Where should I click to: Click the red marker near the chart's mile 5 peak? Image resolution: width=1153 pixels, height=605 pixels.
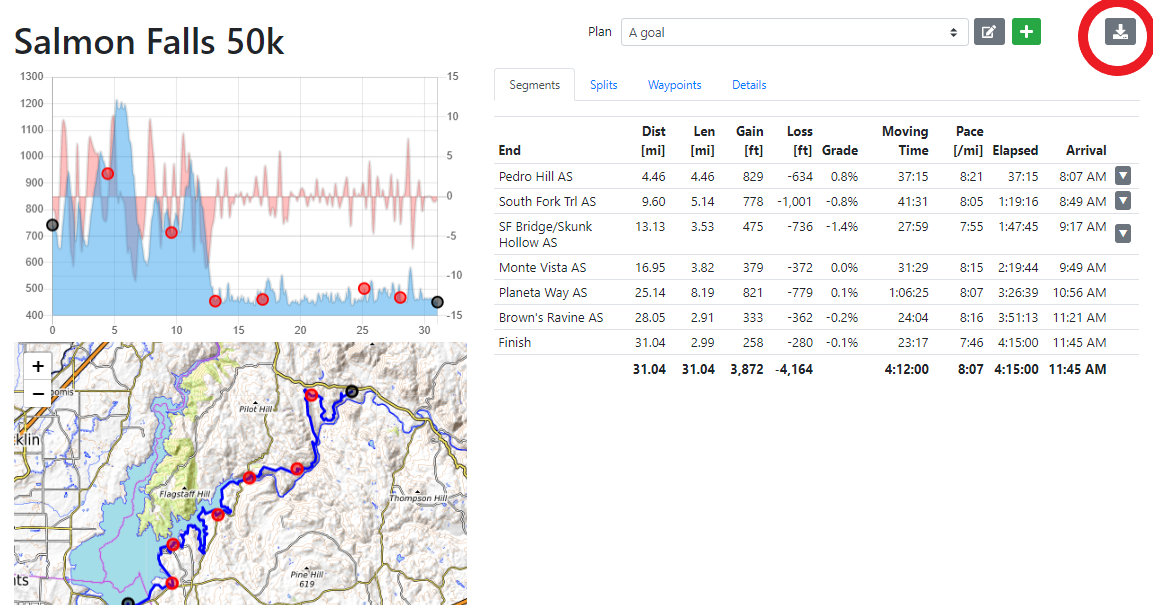(x=107, y=173)
